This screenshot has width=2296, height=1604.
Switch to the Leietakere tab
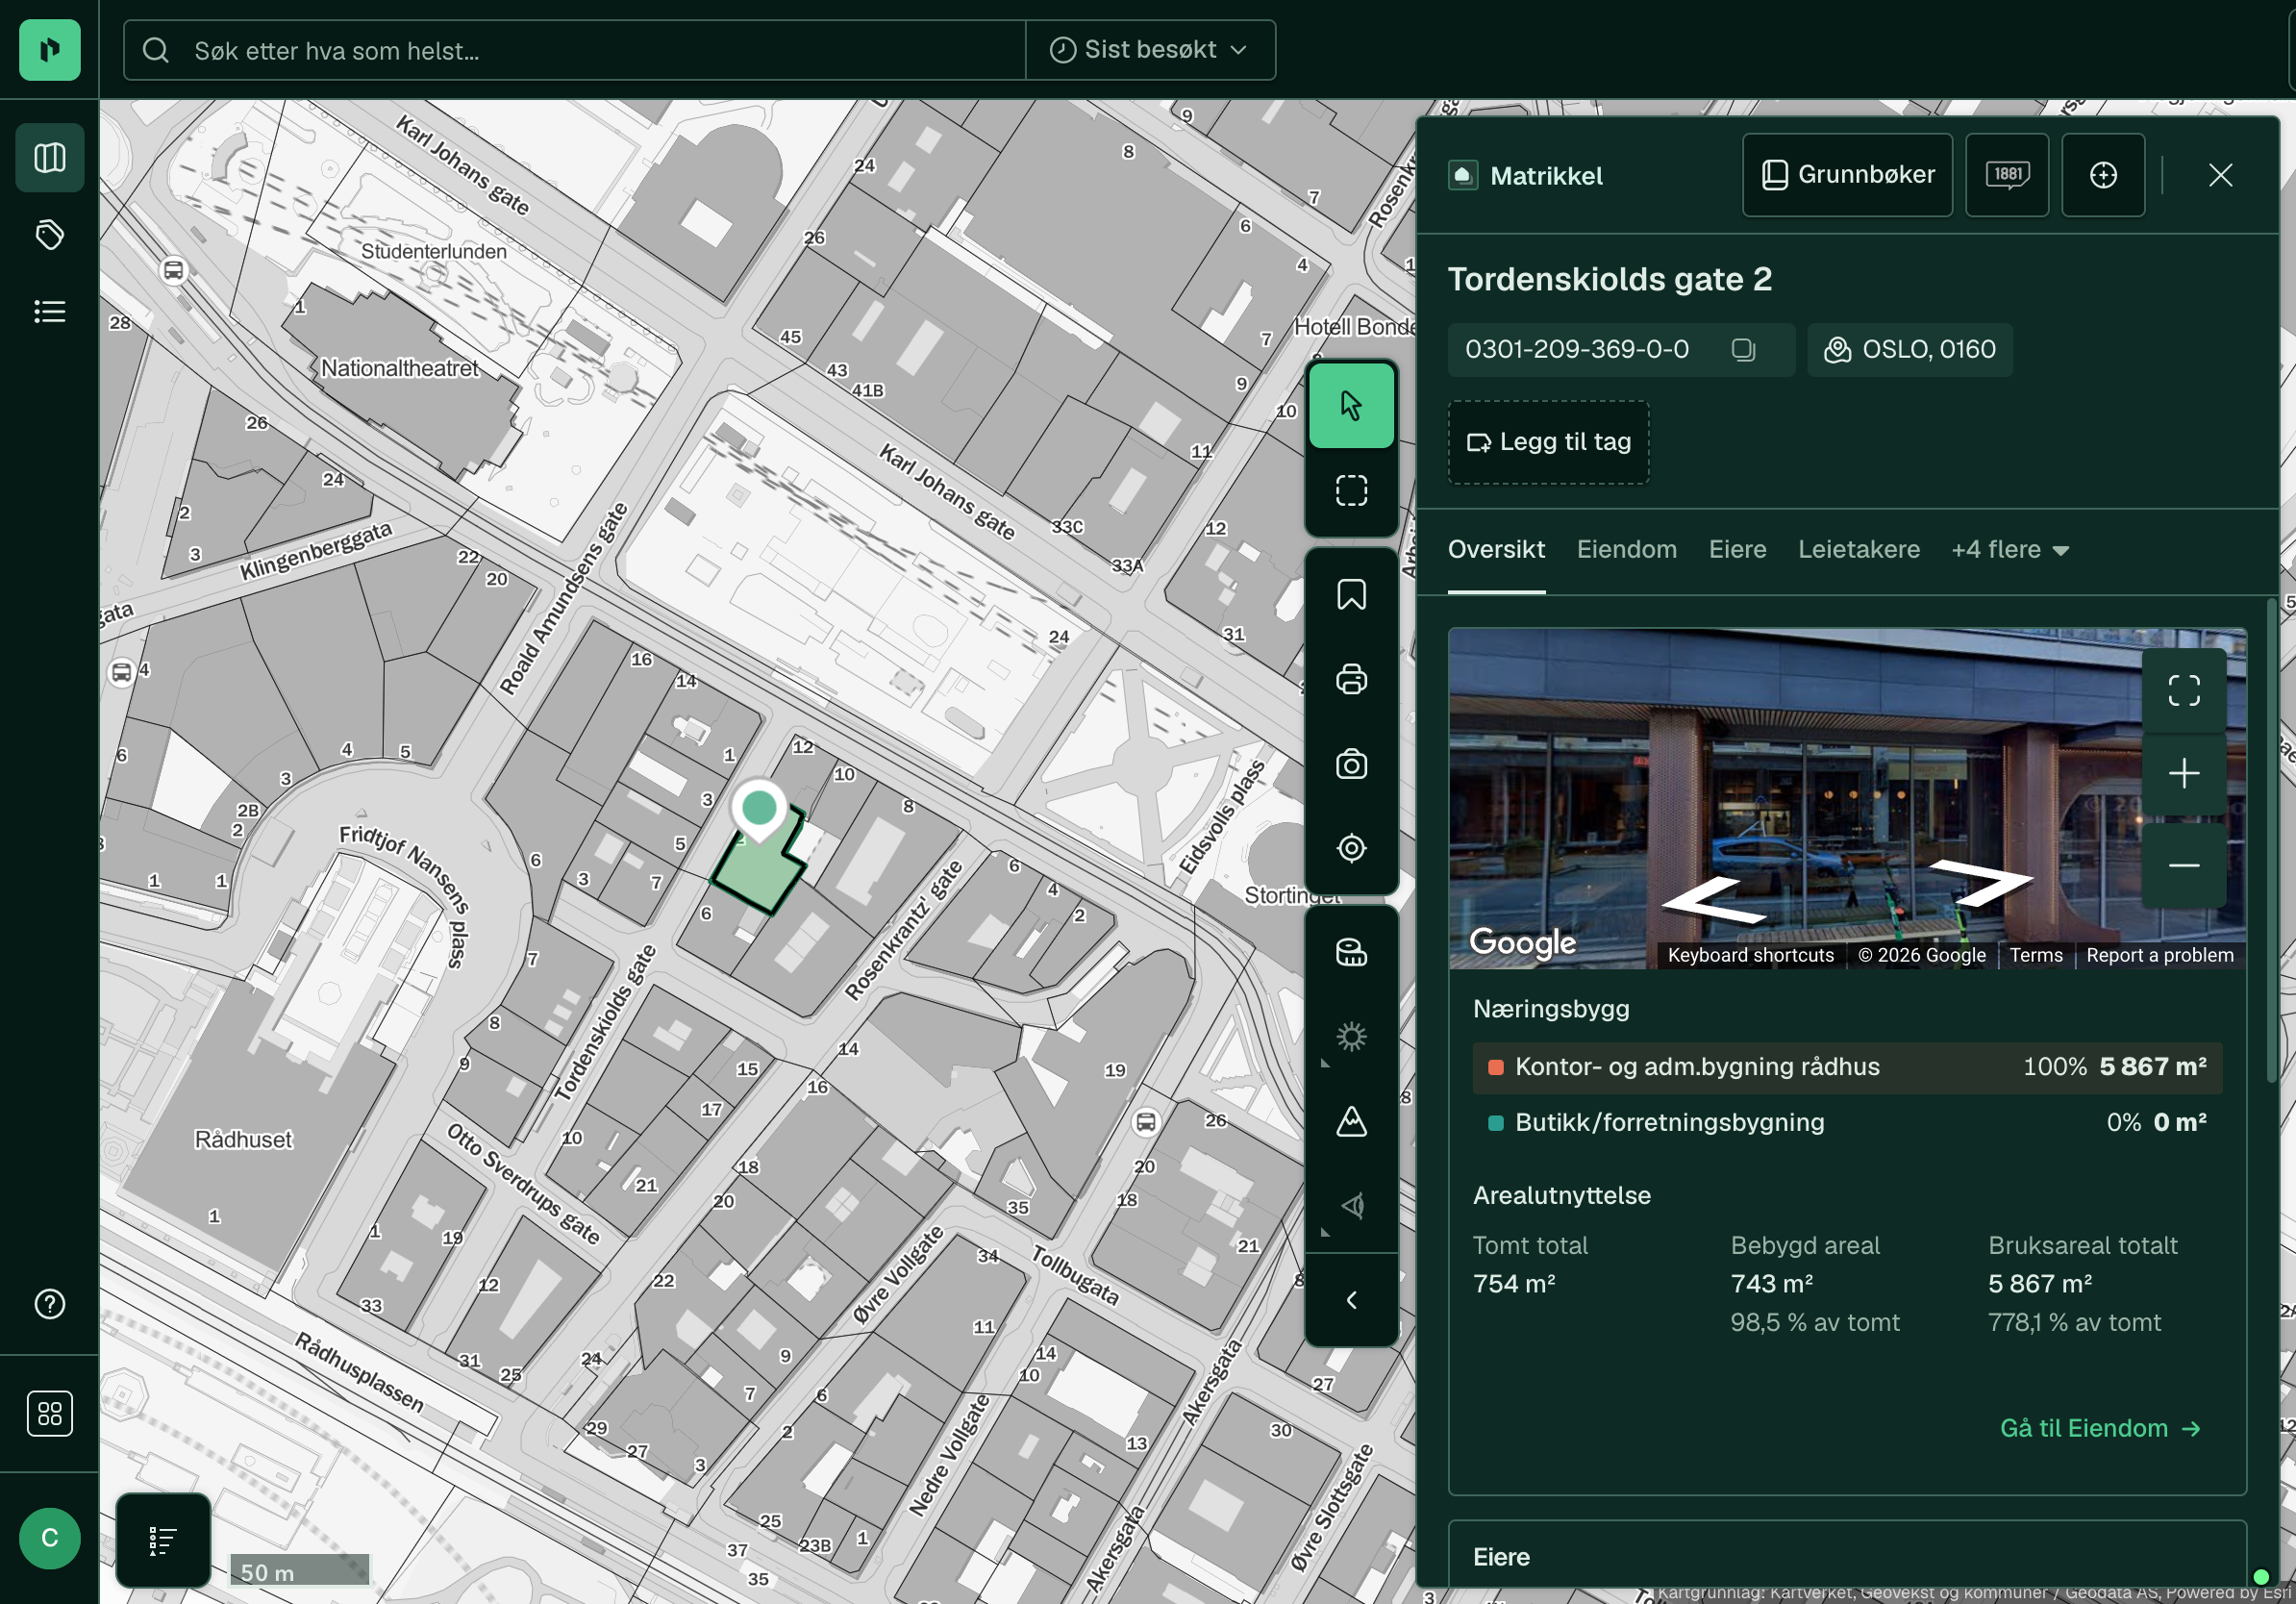(x=1858, y=549)
